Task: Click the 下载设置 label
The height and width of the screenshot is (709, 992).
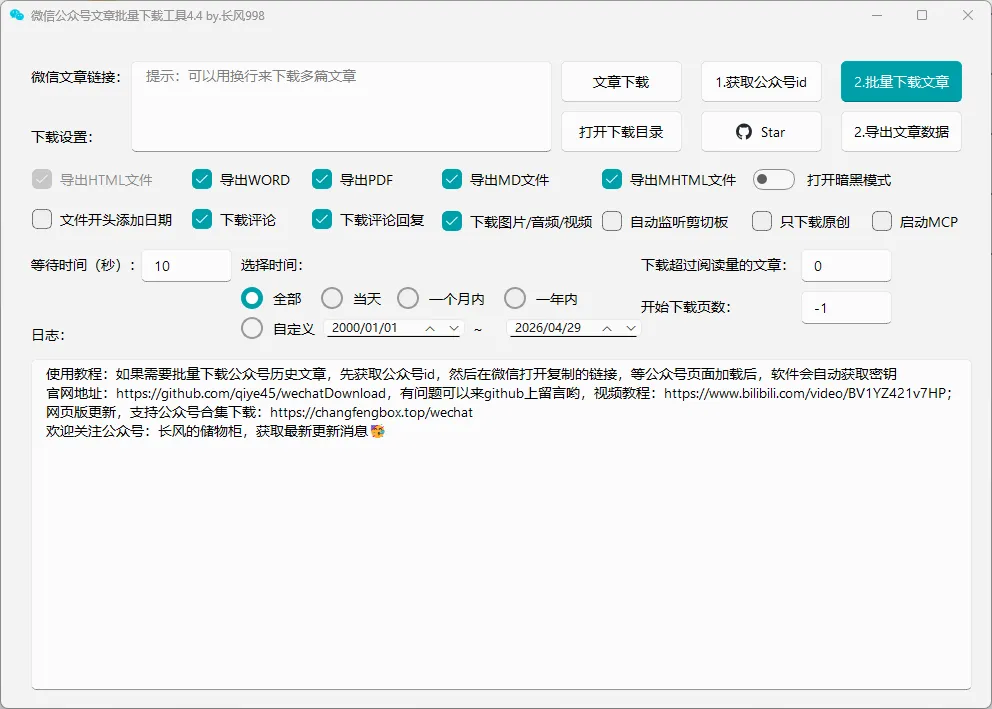Action: tap(62, 137)
